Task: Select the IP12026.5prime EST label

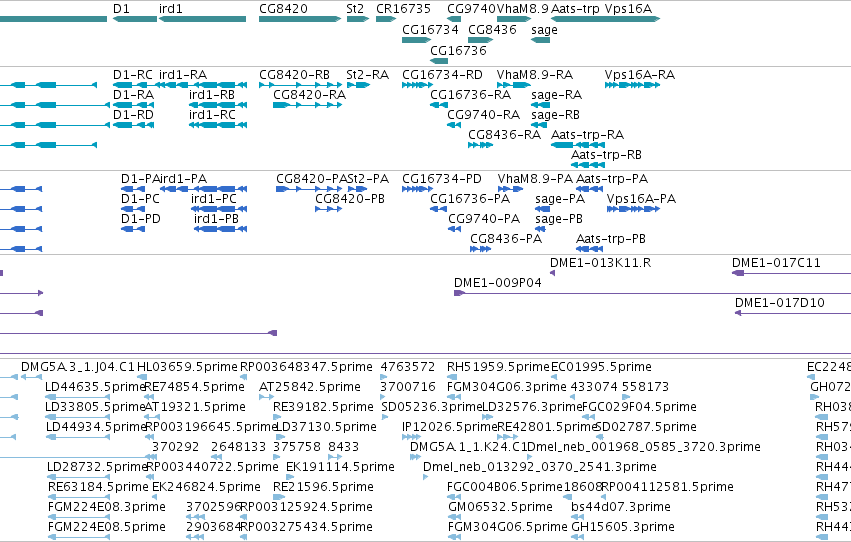Action: coord(449,428)
